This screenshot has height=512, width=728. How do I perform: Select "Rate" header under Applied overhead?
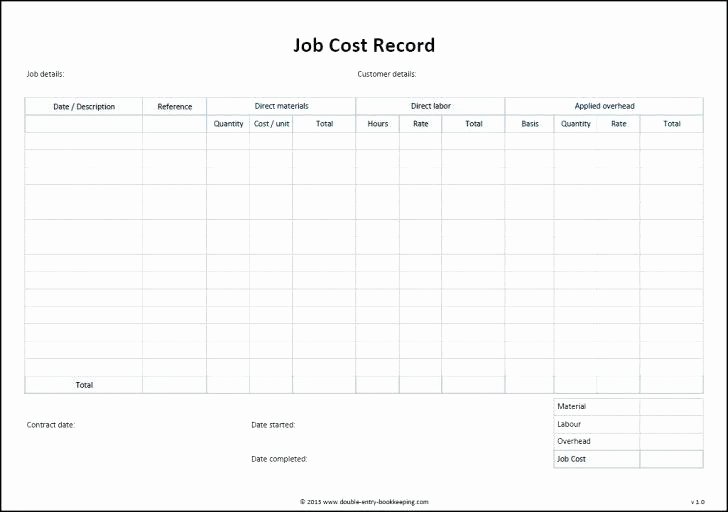click(618, 124)
